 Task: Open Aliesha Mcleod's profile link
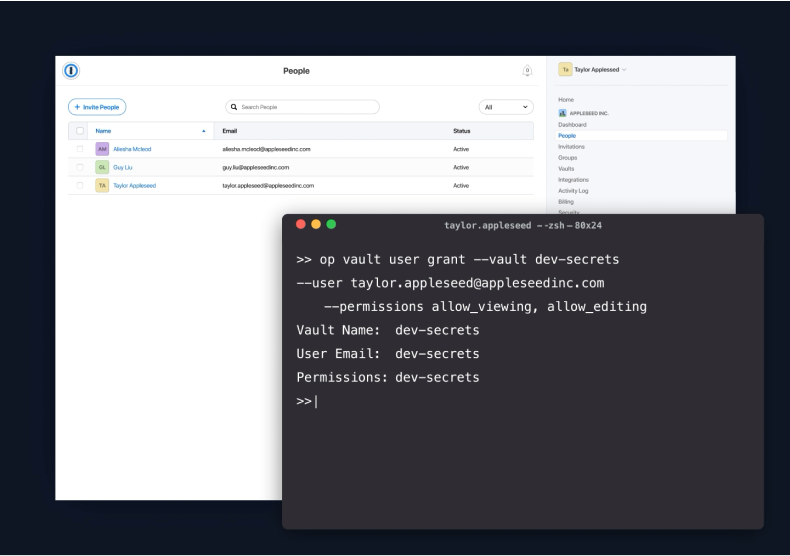tap(132, 149)
